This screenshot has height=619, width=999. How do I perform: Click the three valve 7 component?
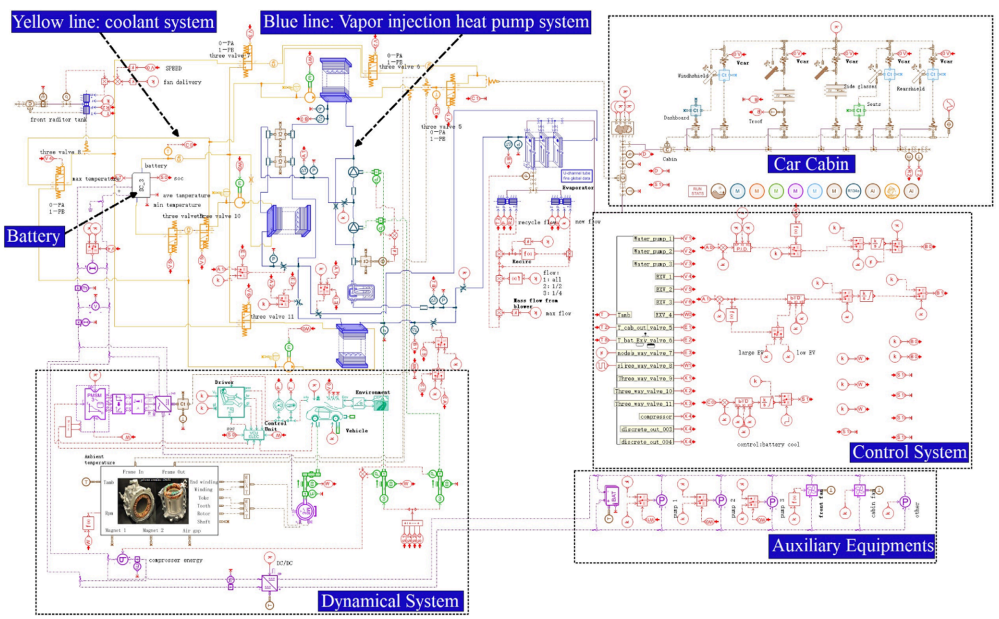[247, 59]
